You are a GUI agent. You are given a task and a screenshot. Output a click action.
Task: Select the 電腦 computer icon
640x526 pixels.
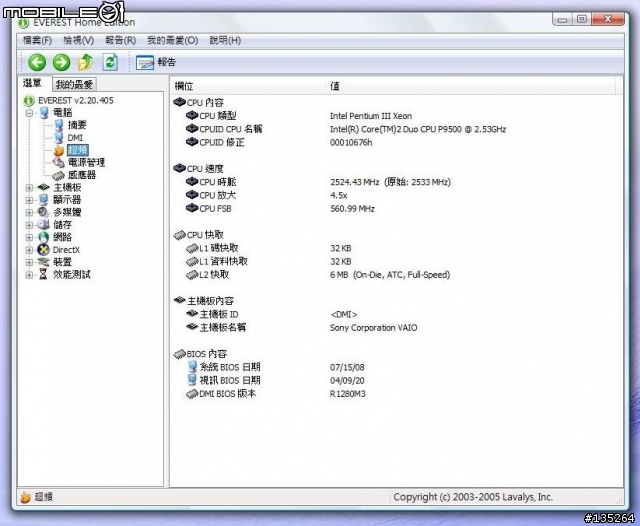coord(44,113)
